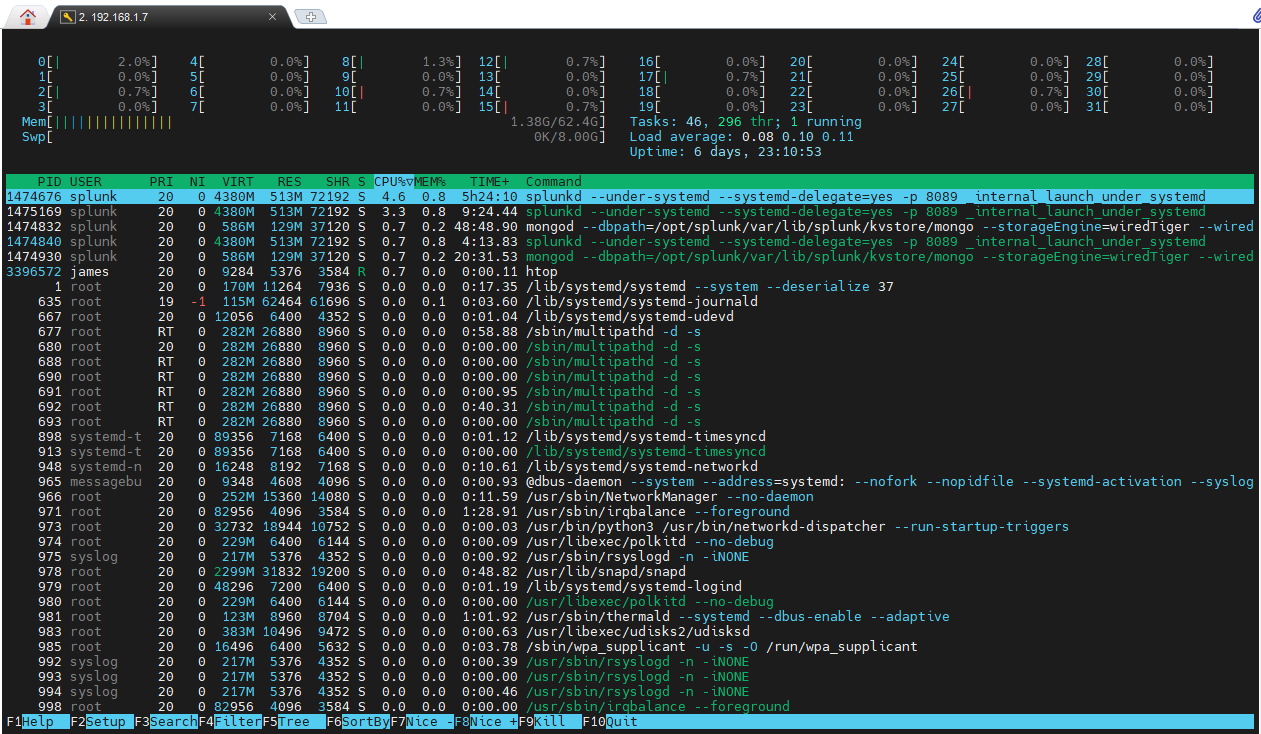This screenshot has width=1261, height=734.
Task: Select the systemd-networkd process row
Action: point(630,467)
